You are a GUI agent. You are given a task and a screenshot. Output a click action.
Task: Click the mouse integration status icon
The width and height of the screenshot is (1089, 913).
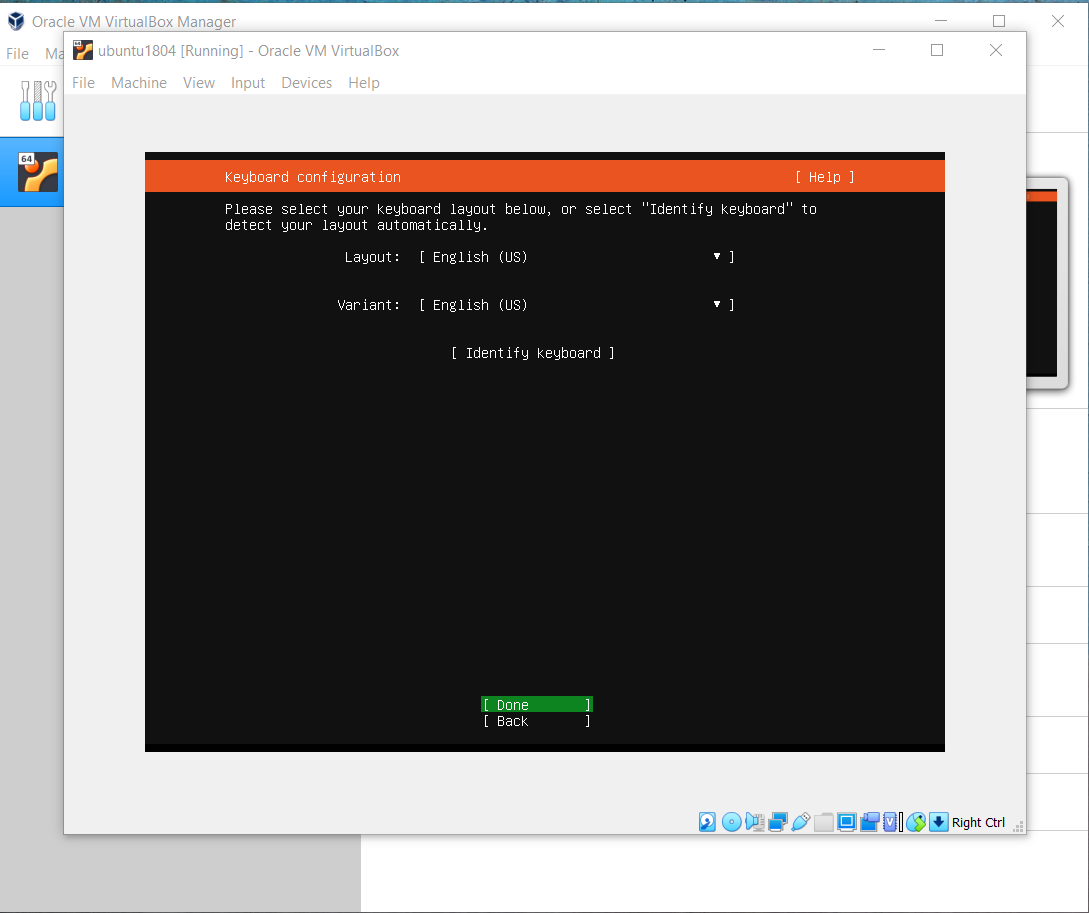[916, 822]
